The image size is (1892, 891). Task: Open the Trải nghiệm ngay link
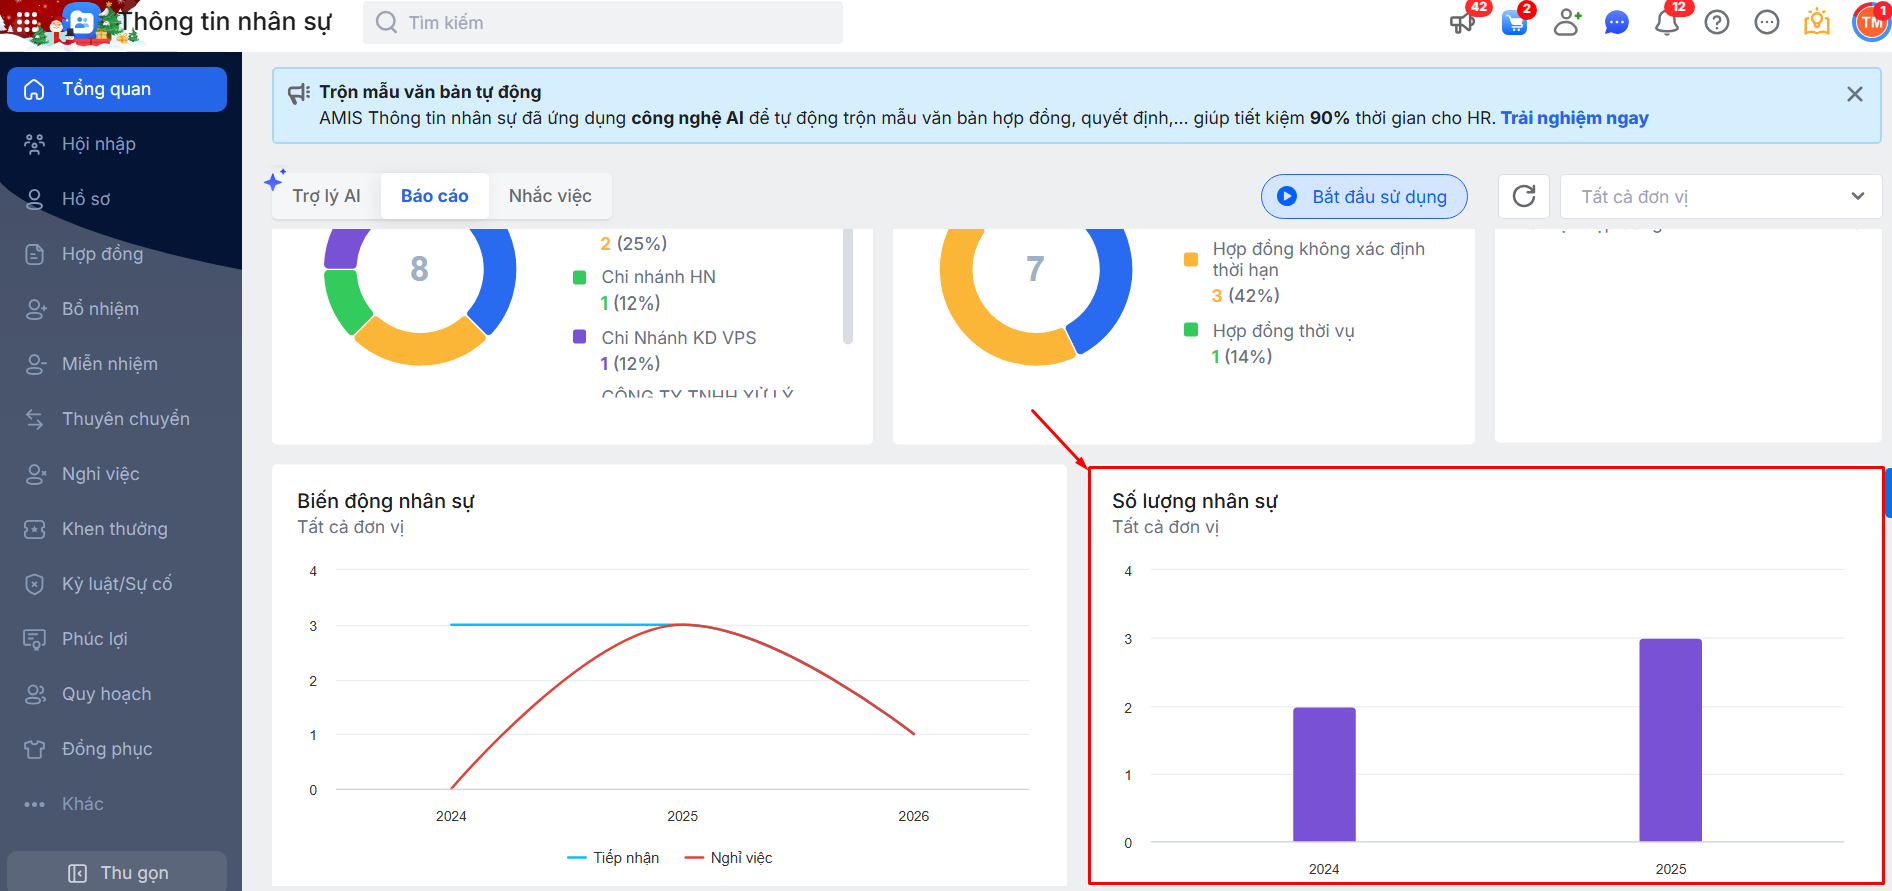pos(1574,118)
